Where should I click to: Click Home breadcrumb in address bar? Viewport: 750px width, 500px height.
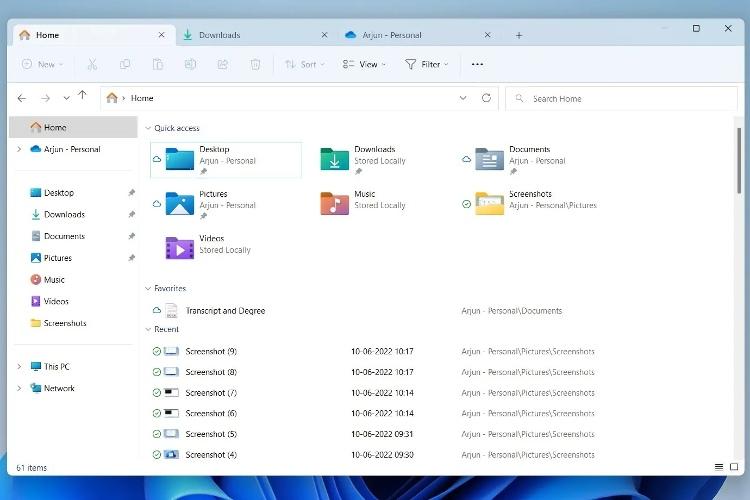point(142,98)
